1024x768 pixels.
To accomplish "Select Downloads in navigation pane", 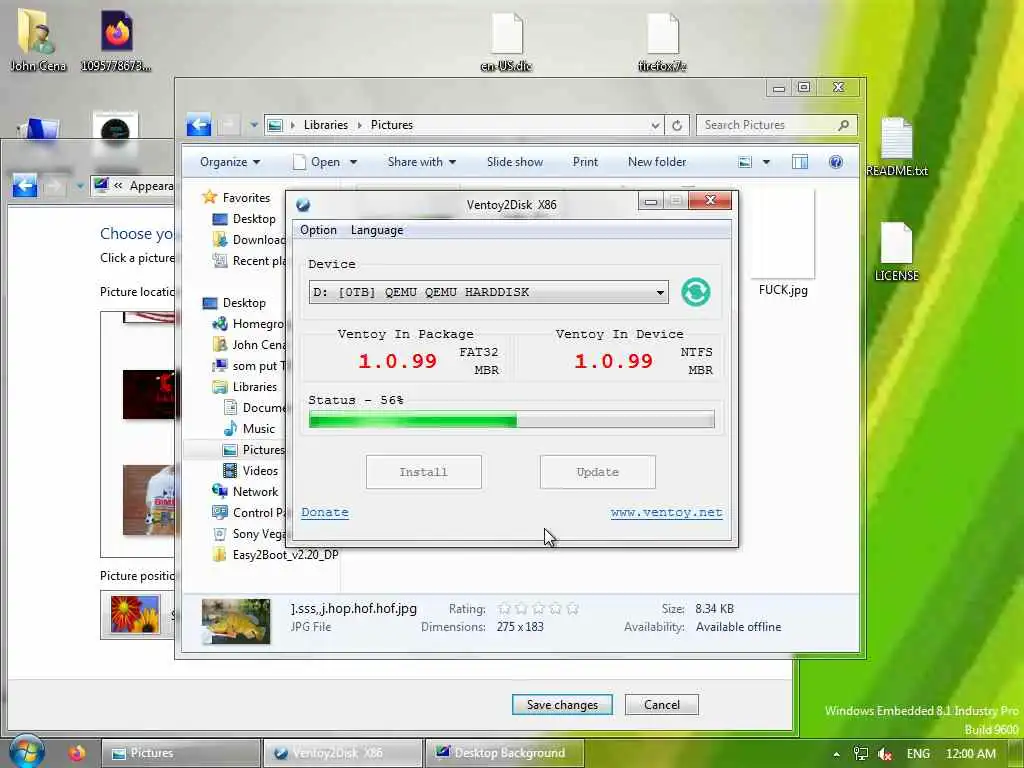I will point(249,240).
